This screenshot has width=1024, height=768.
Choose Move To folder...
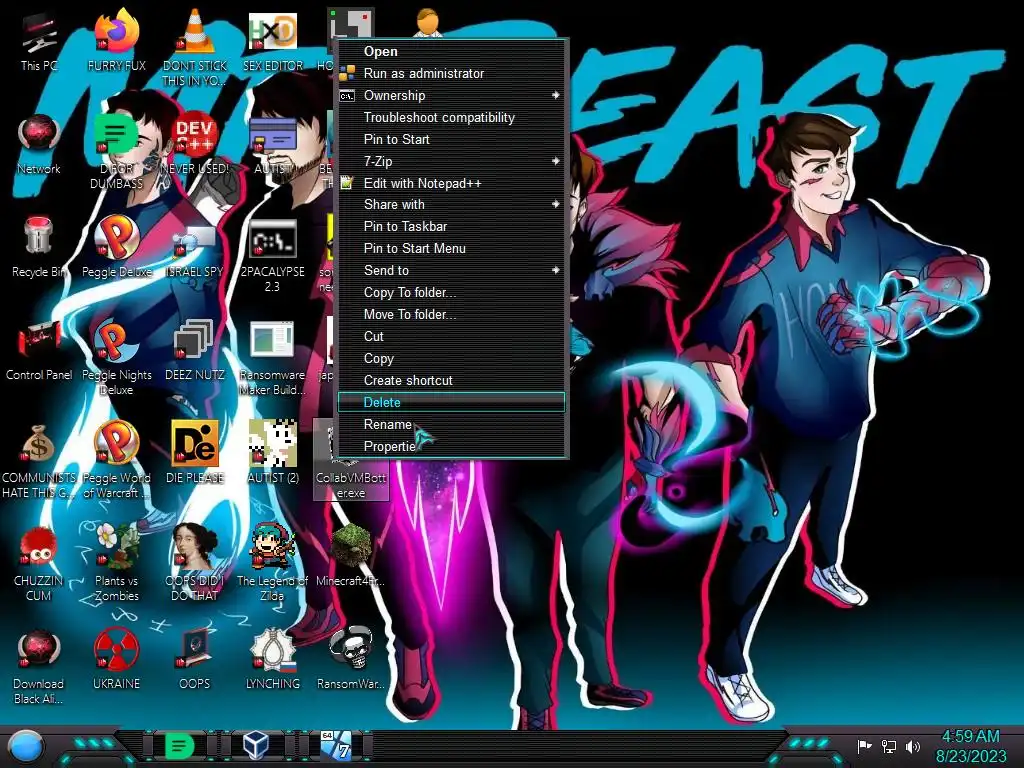[x=451, y=314]
